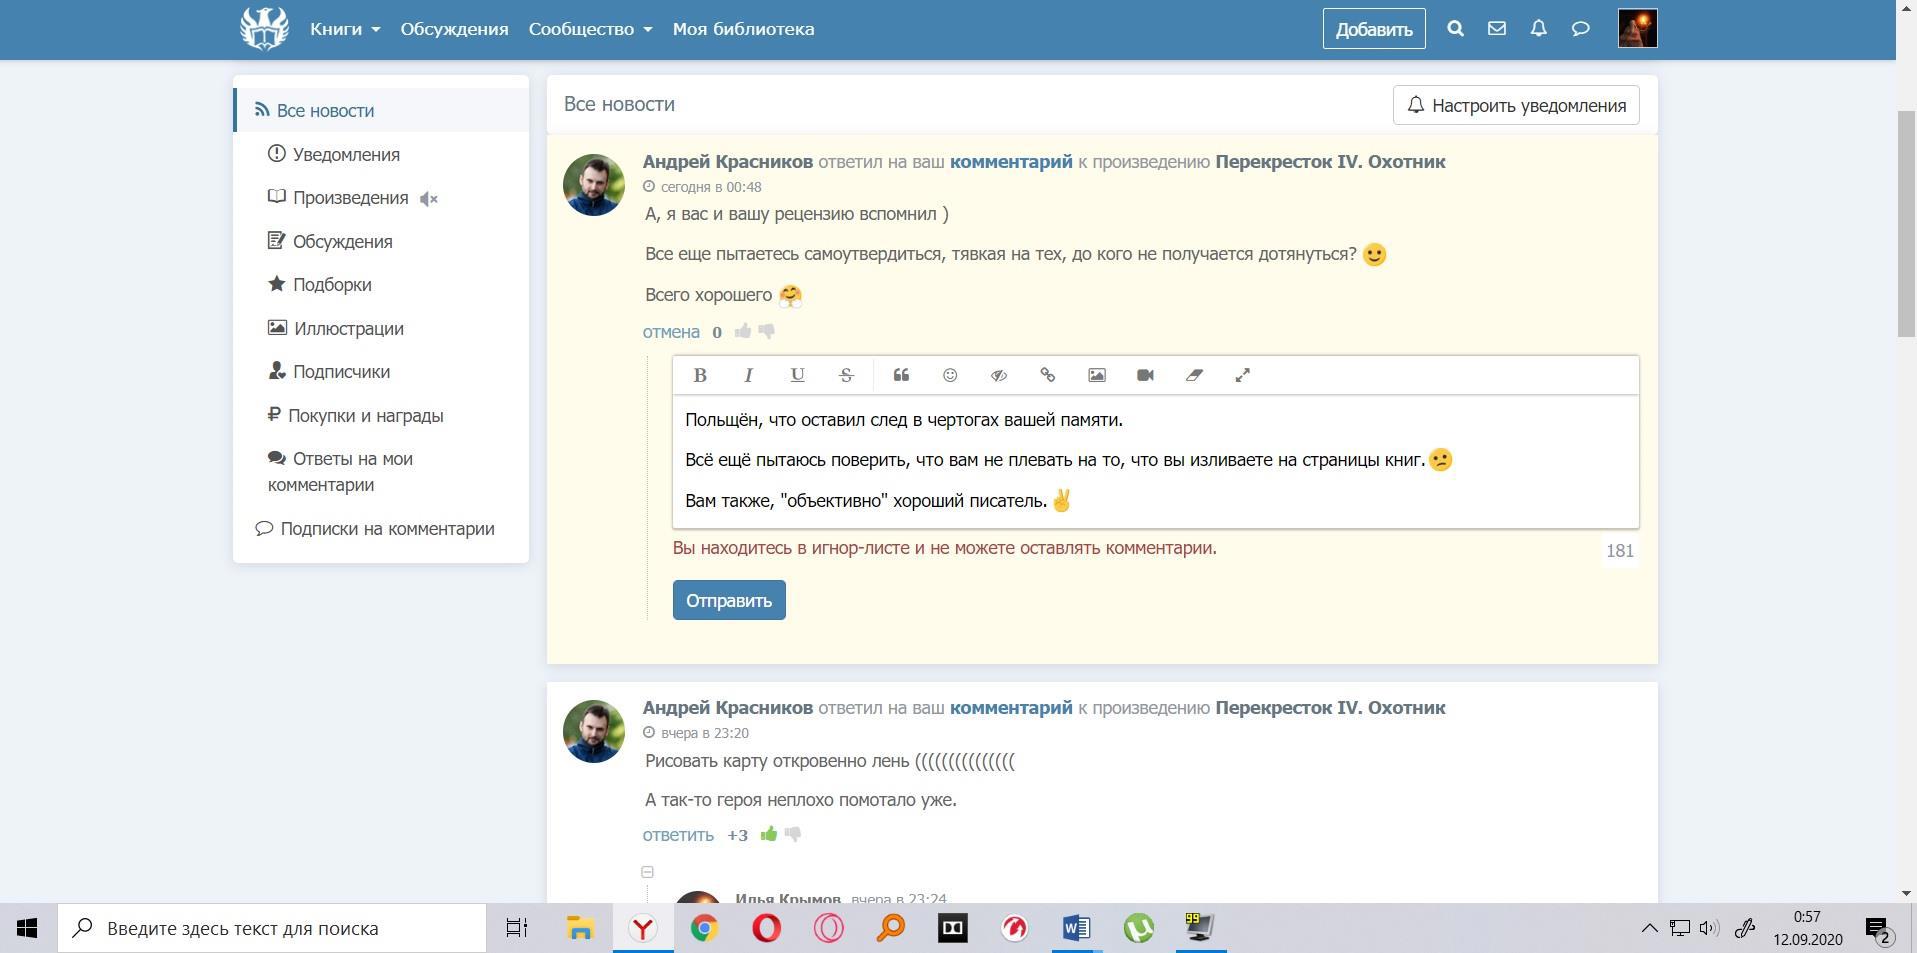Open the Уведомления section in sidebar
Image resolution: width=1917 pixels, height=953 pixels.
coord(345,154)
